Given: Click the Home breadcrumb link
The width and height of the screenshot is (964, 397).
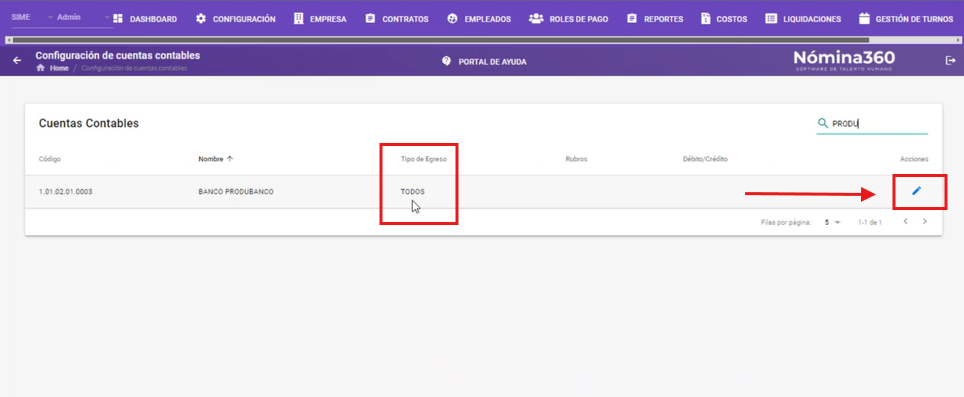Looking at the screenshot, I should (x=59, y=68).
